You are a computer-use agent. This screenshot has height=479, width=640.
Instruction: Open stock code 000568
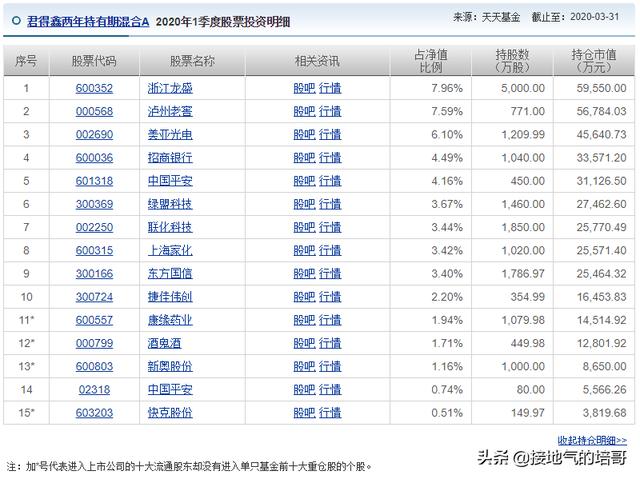click(x=94, y=111)
